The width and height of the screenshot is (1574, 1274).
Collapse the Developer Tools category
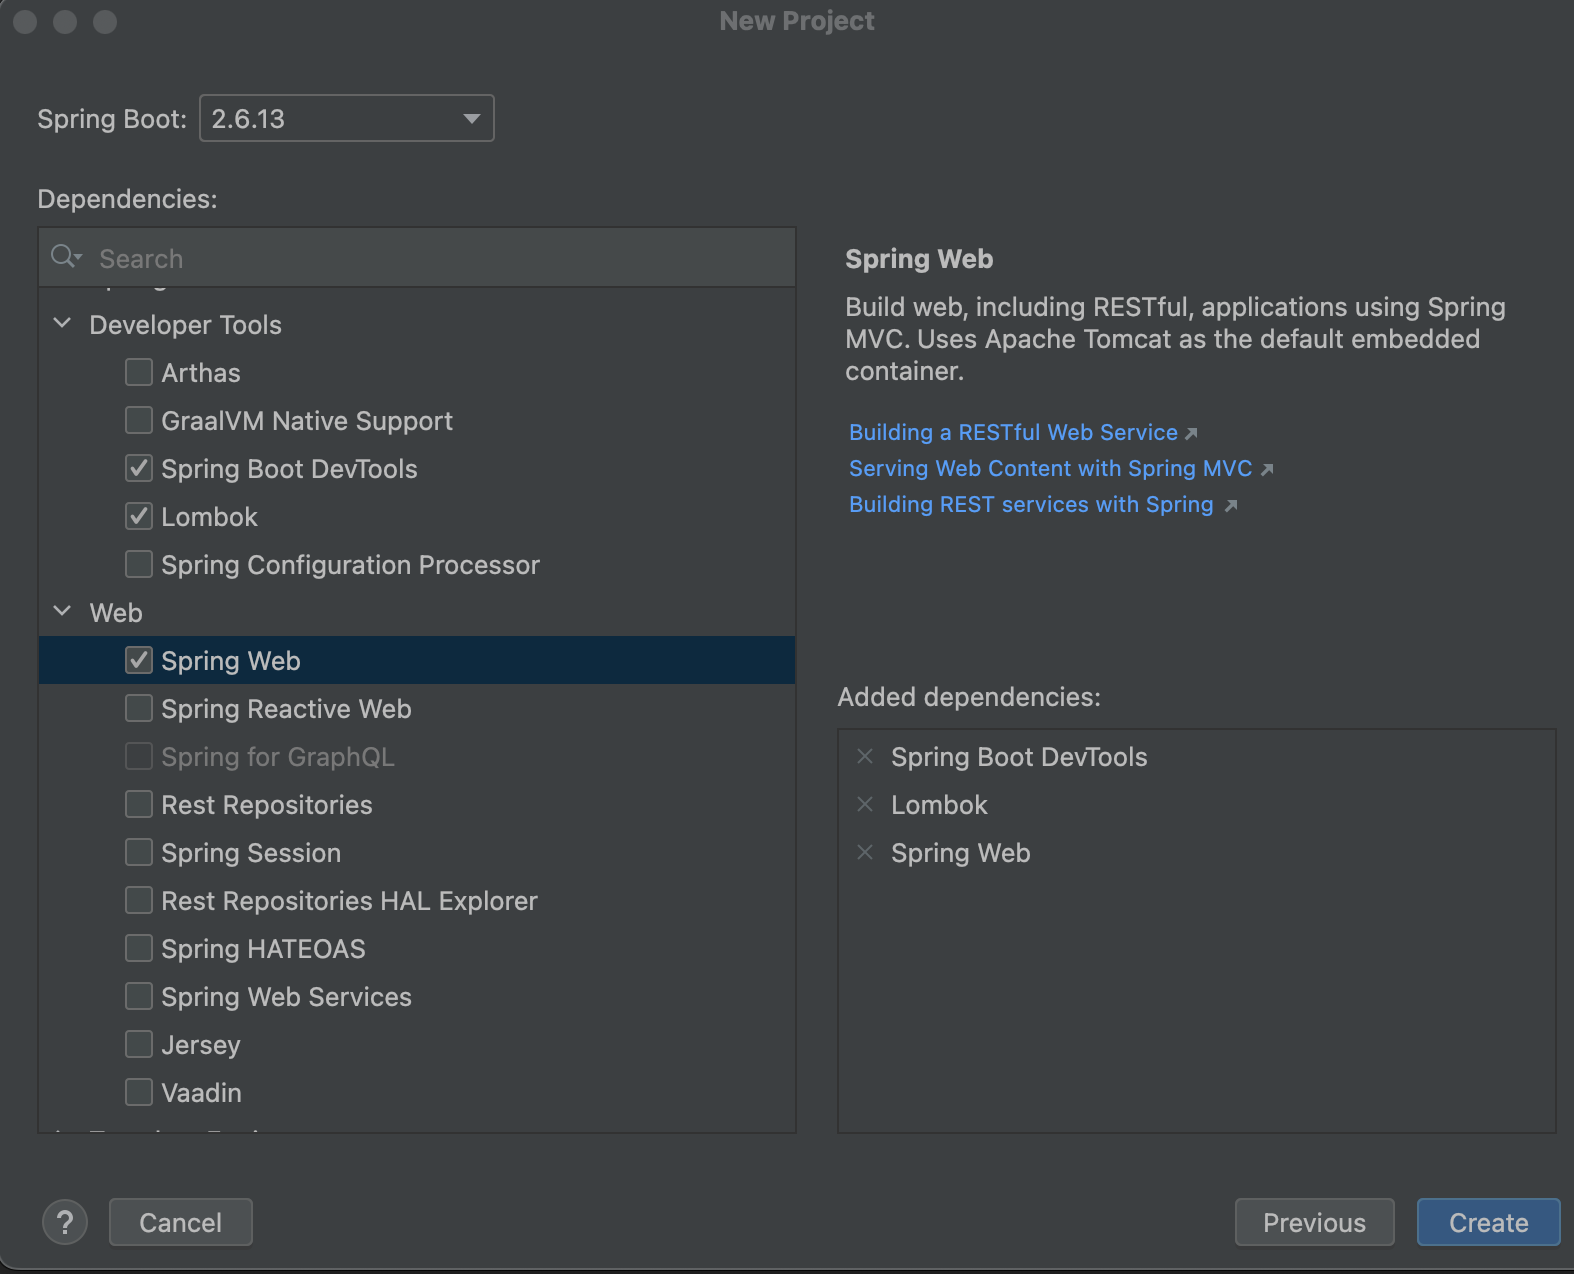coord(62,324)
